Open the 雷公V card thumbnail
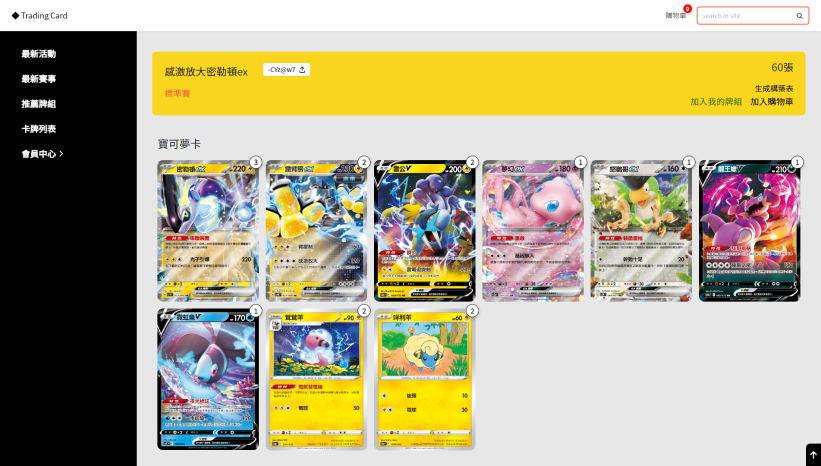The image size is (821, 466). point(425,231)
